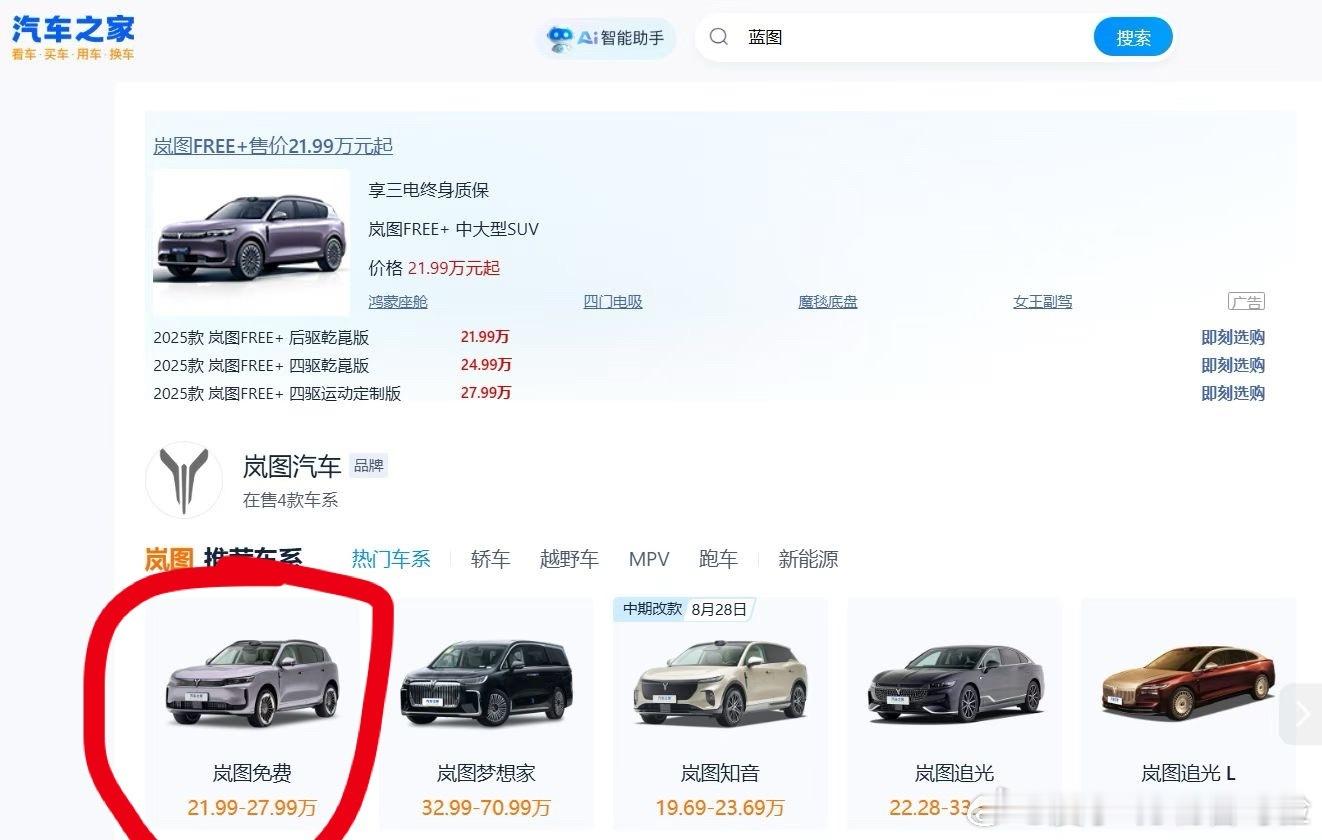Click the 品牌 tag next to 岚图汽车
Screen dimensions: 1322x840
368,465
